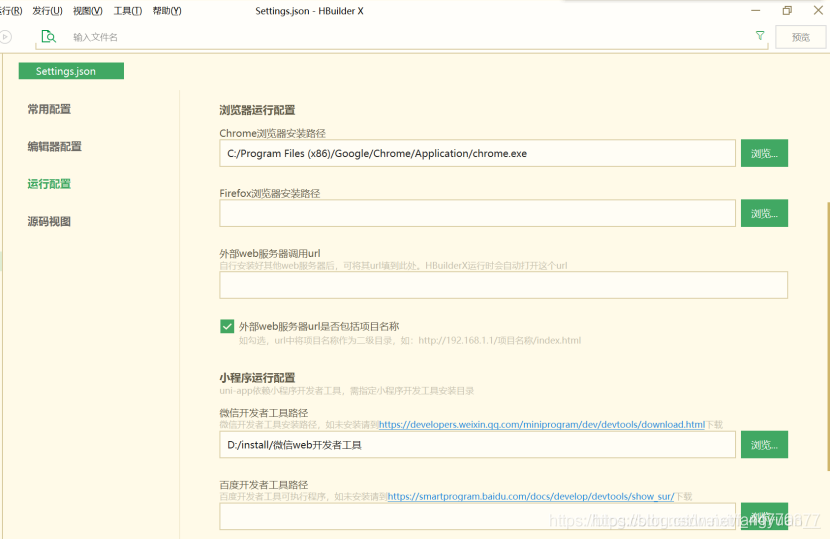830x539 pixels.
Task: Go to 常用配置 settings section
Action: pyautogui.click(x=49, y=109)
